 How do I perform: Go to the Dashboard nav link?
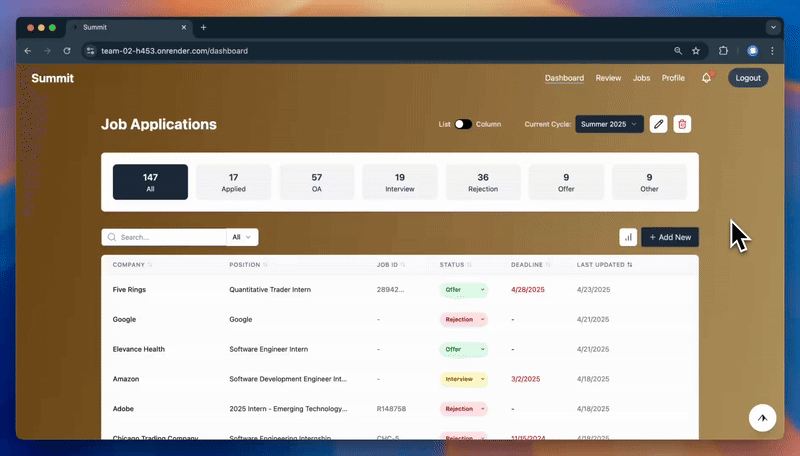[564, 78]
